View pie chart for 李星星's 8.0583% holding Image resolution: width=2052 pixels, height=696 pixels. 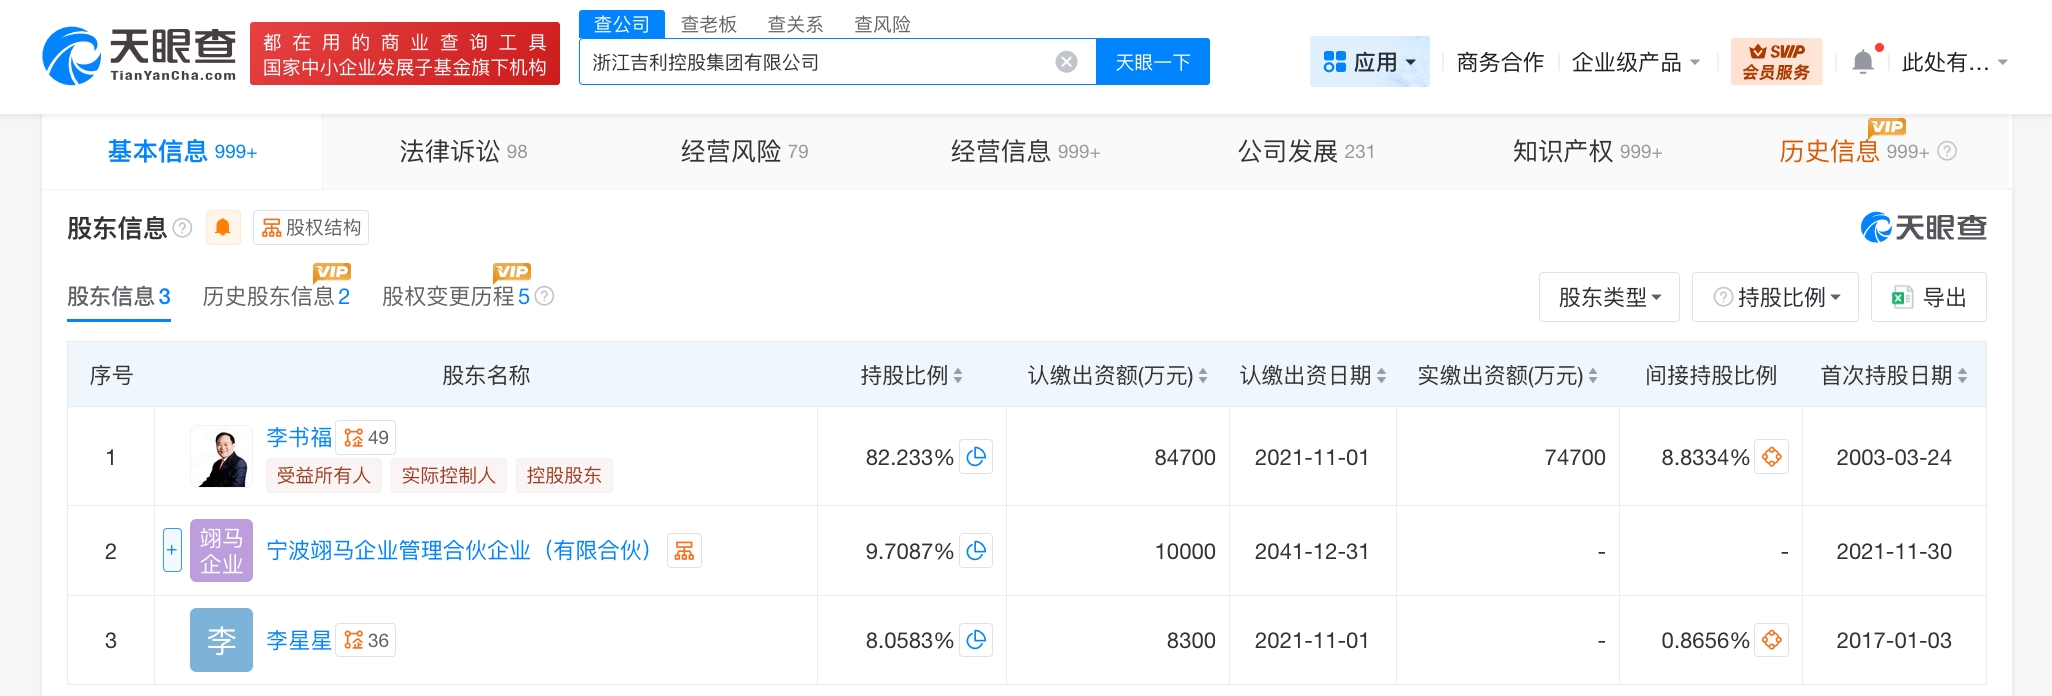[x=976, y=640]
